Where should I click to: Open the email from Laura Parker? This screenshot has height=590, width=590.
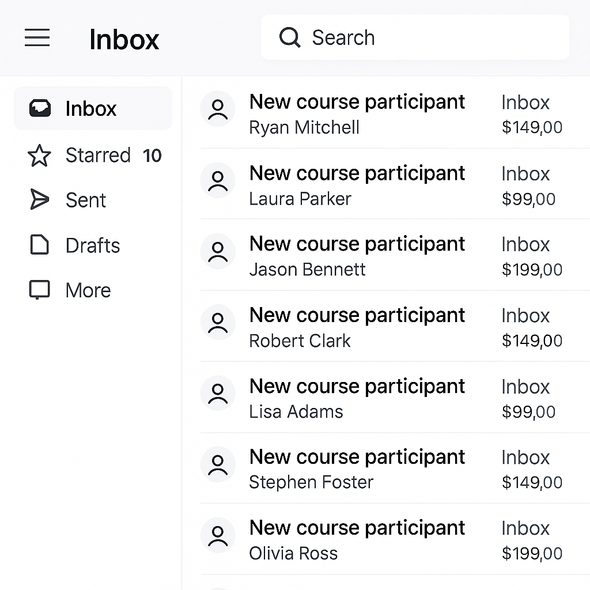(395, 184)
